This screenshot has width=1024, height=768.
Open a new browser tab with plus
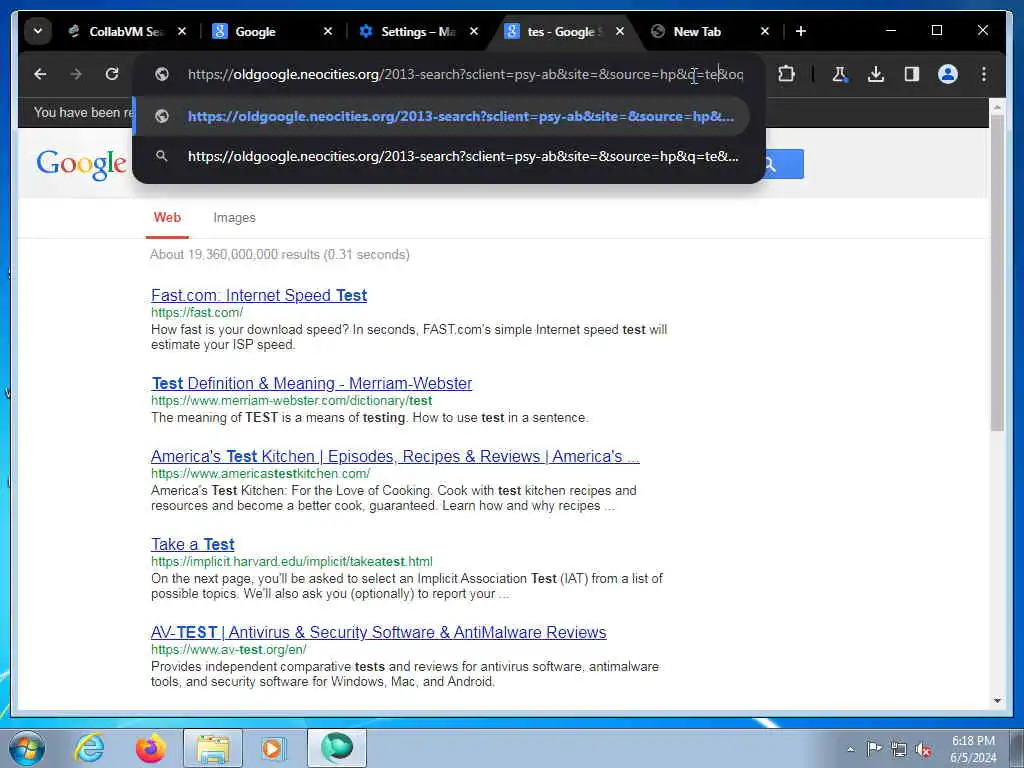[x=801, y=31]
